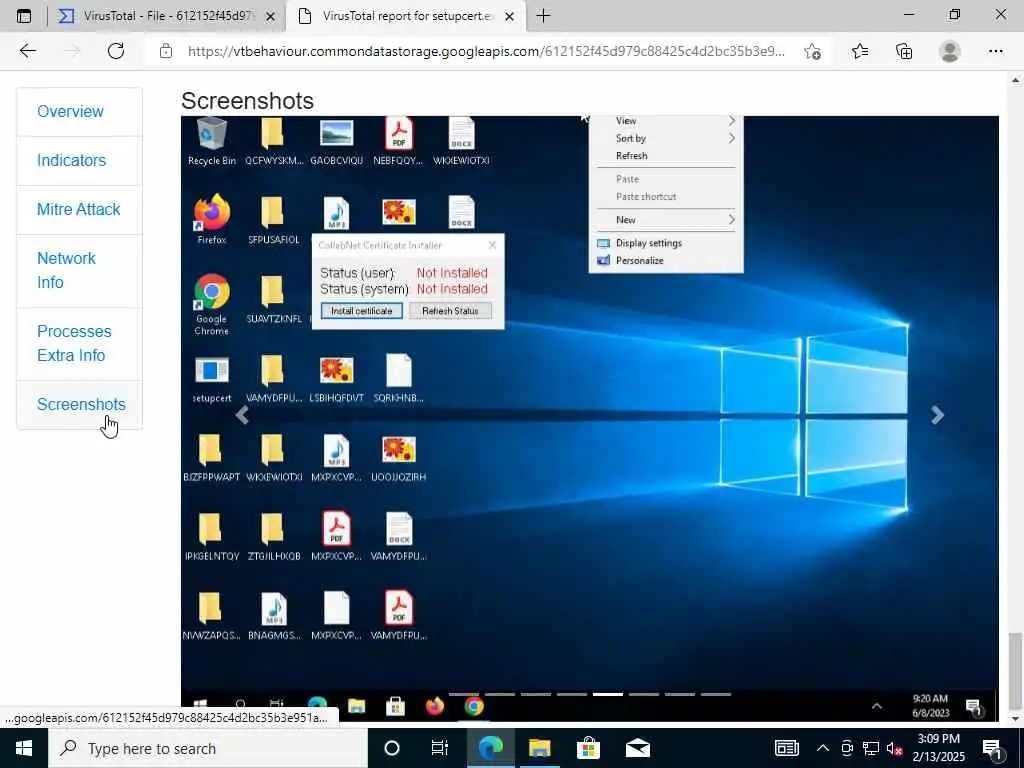Select the VirusTotal report for setupcert tab
The height and width of the screenshot is (768, 1024).
coord(405,16)
